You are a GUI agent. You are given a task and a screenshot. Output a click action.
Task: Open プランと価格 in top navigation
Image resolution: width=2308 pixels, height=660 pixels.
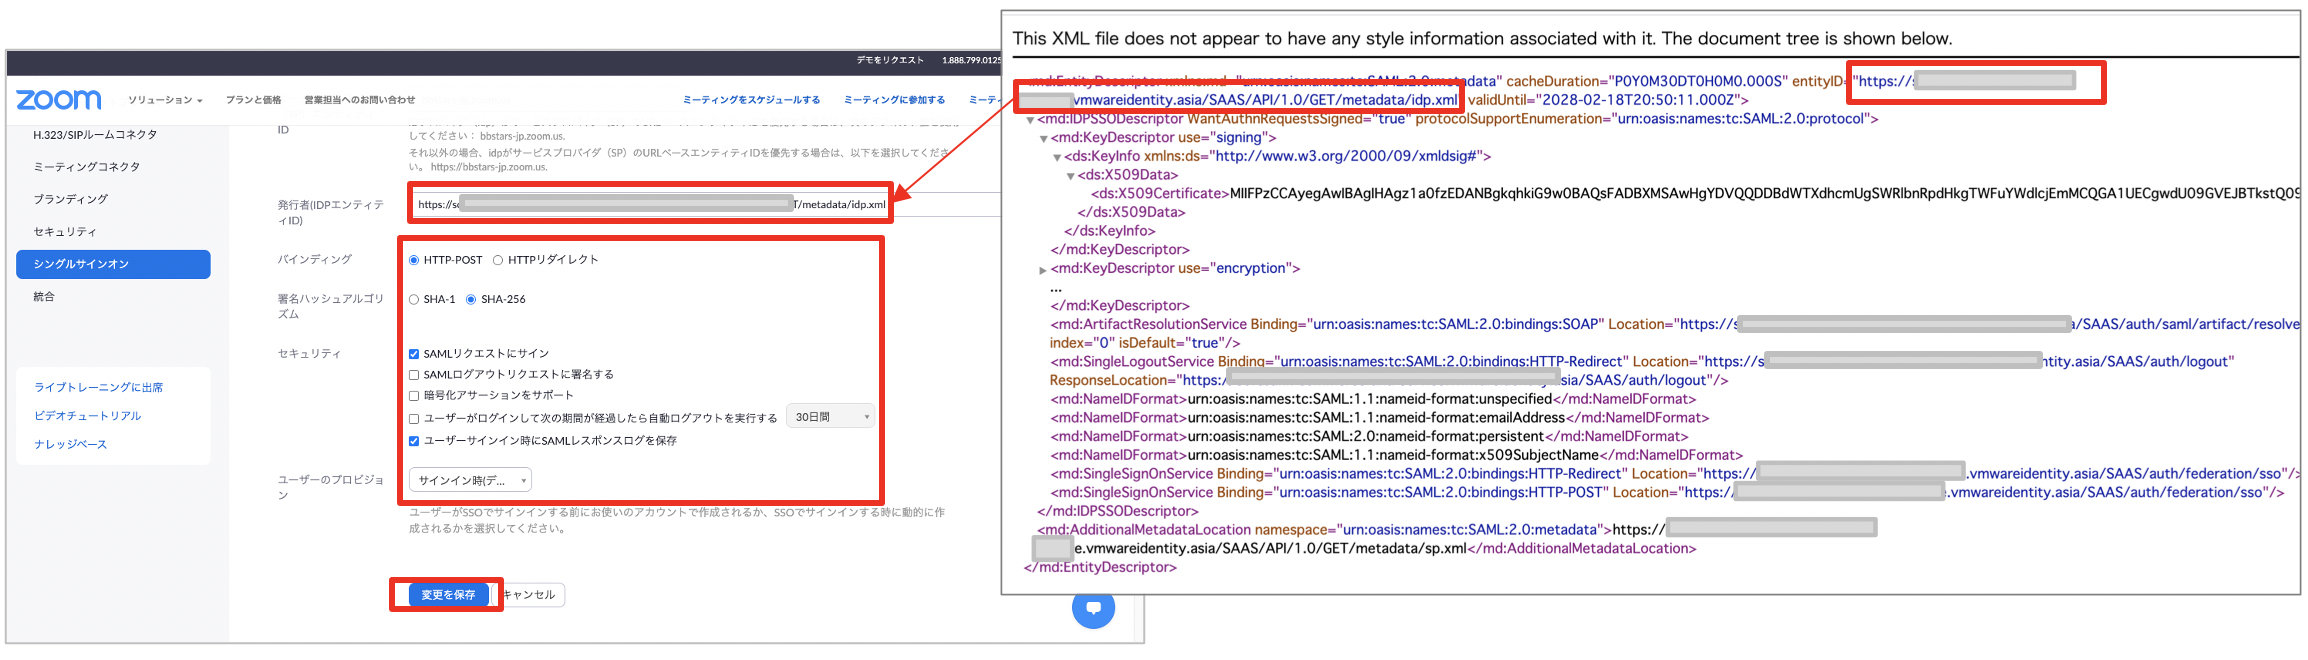[x=253, y=100]
